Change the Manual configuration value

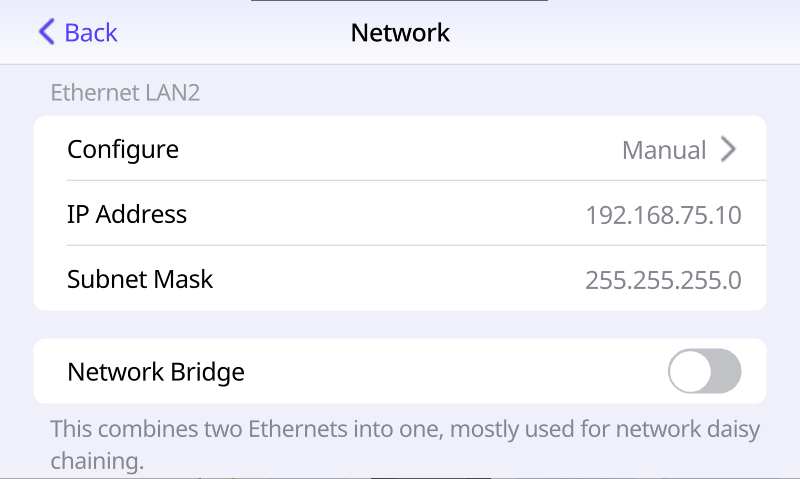tap(664, 150)
